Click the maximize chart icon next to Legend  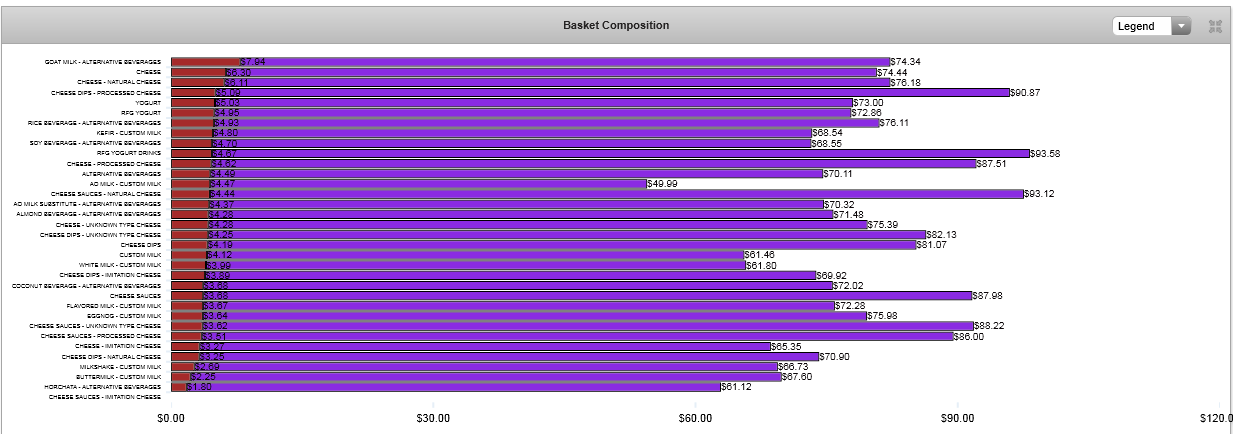coord(1215,27)
